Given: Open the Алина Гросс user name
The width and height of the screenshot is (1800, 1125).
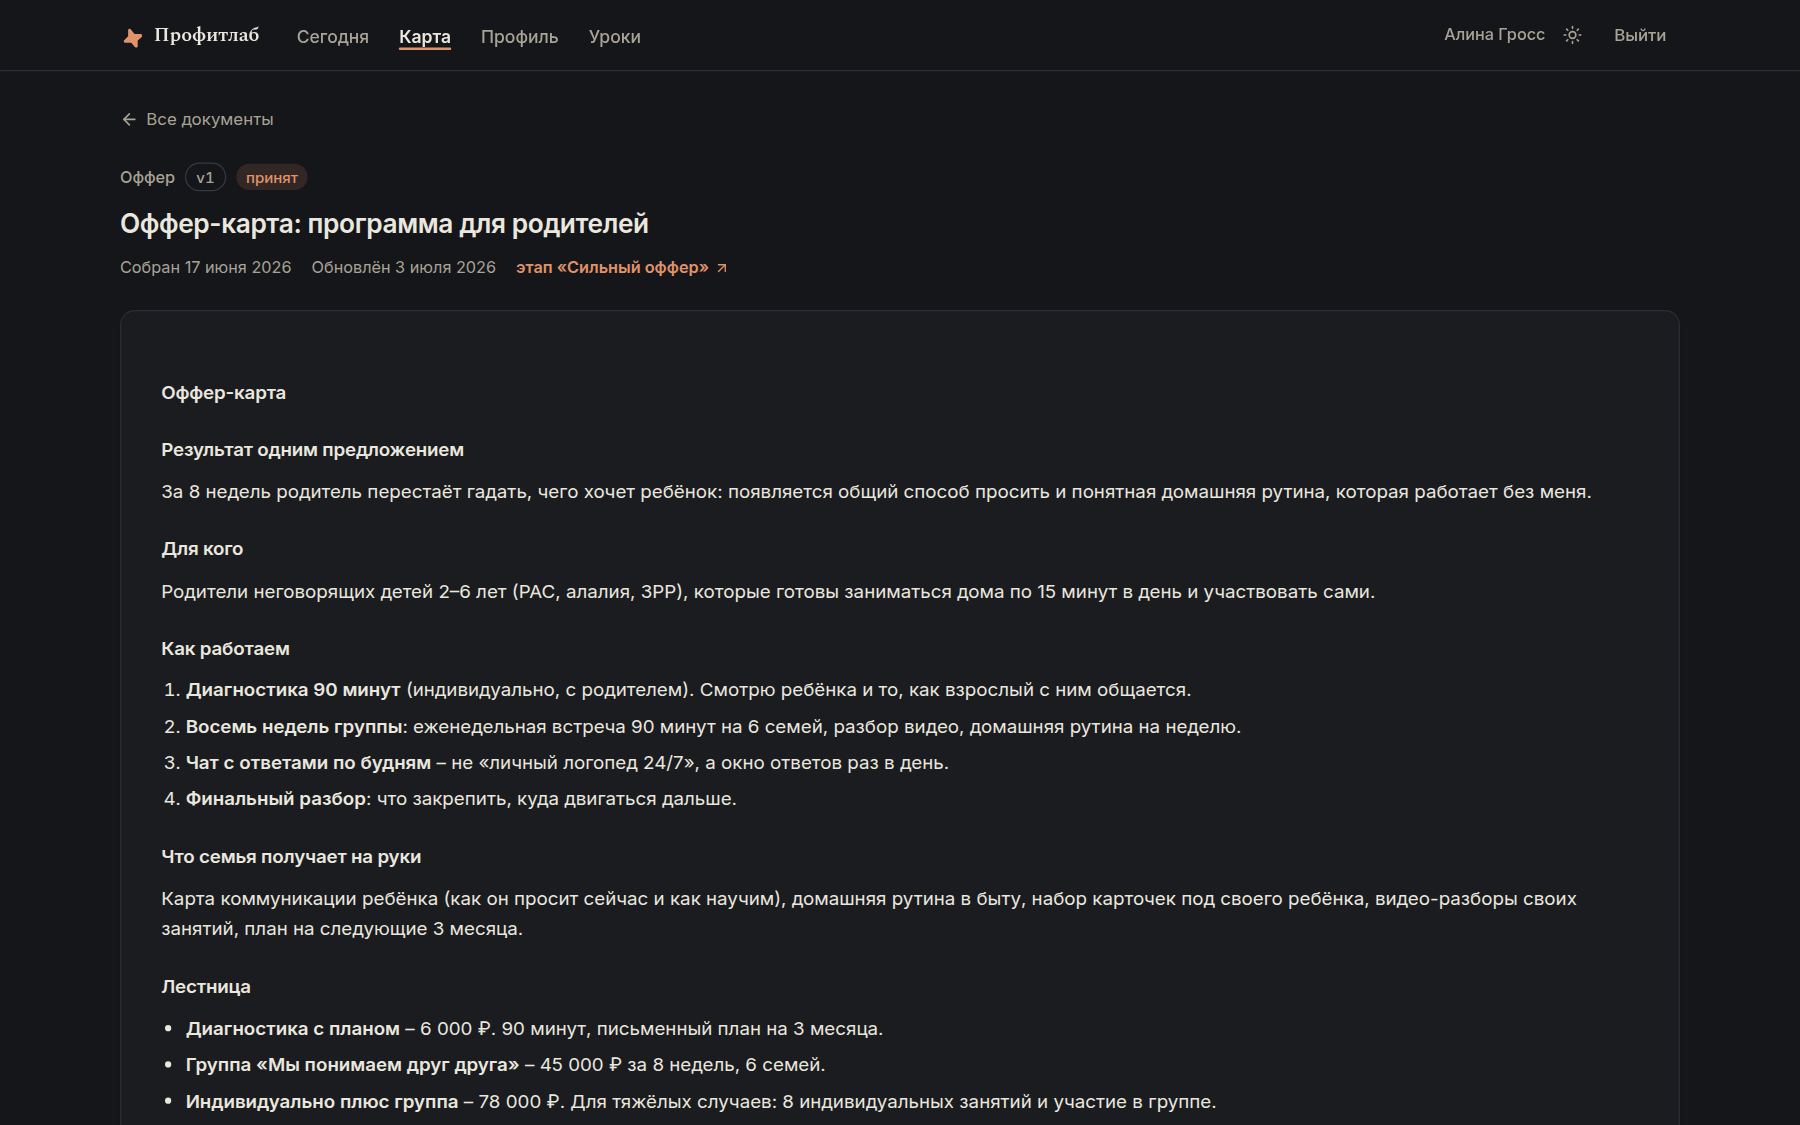Looking at the screenshot, I should [1494, 34].
